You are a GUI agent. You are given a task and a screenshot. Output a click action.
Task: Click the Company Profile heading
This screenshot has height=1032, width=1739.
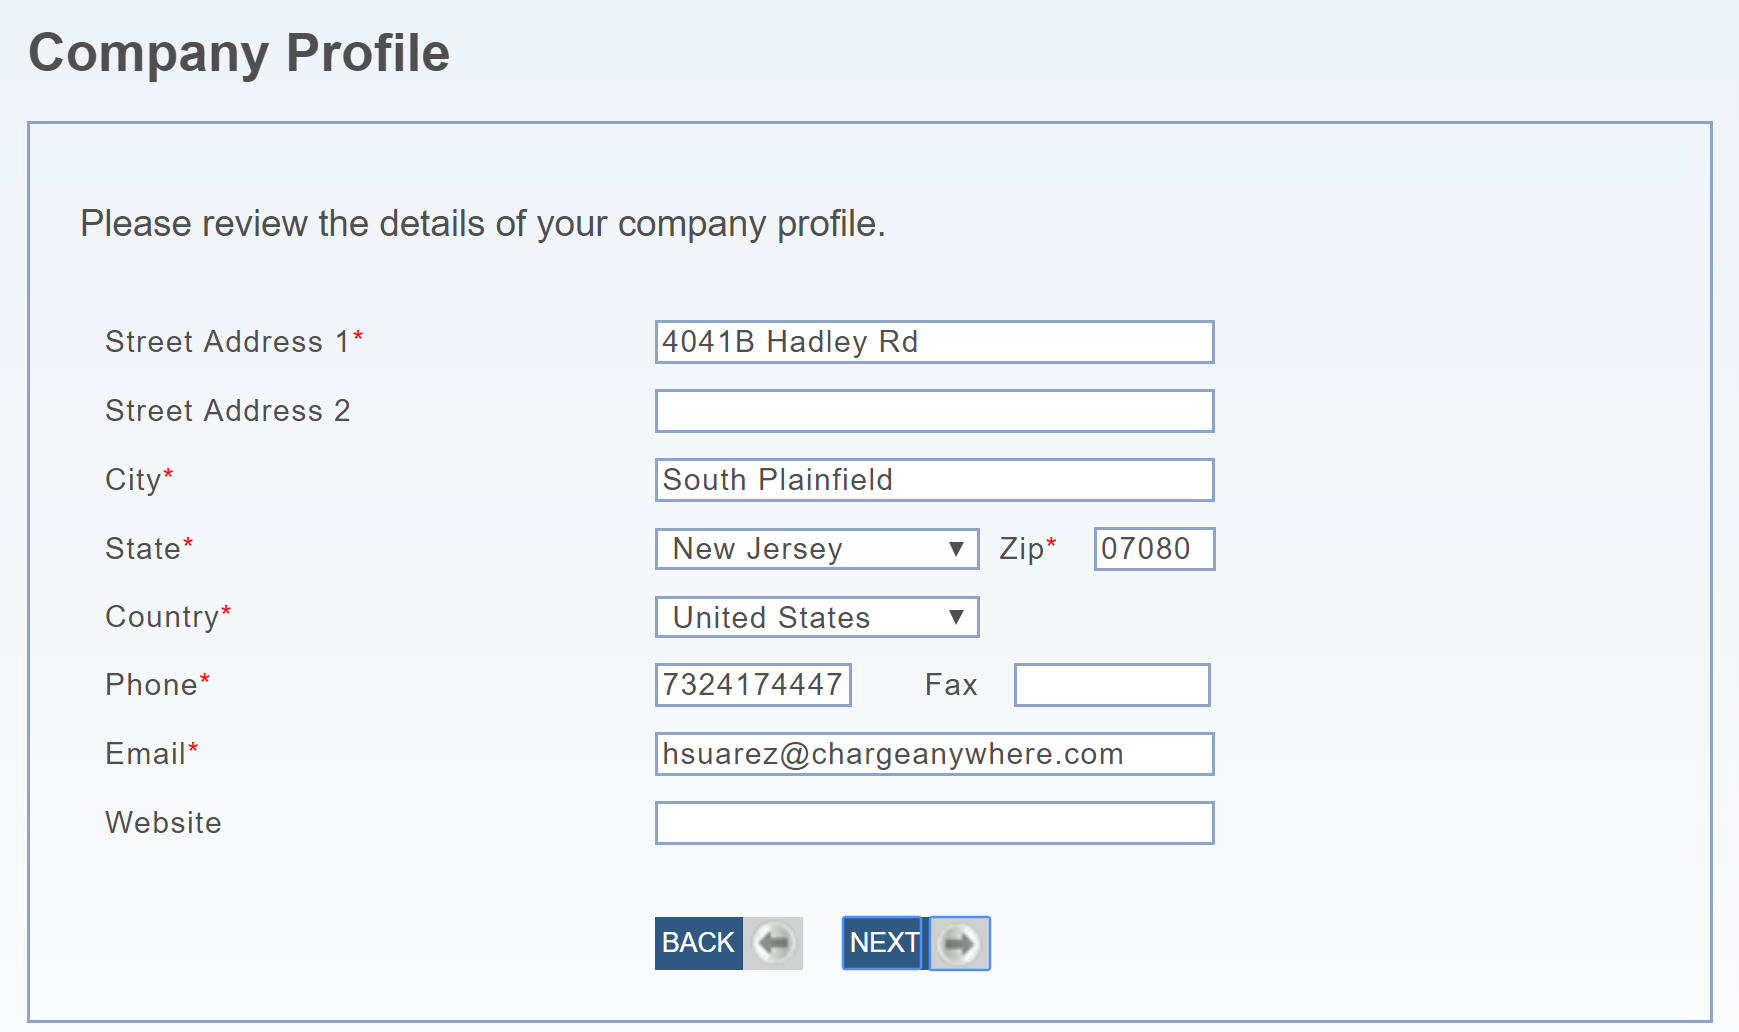(x=239, y=53)
